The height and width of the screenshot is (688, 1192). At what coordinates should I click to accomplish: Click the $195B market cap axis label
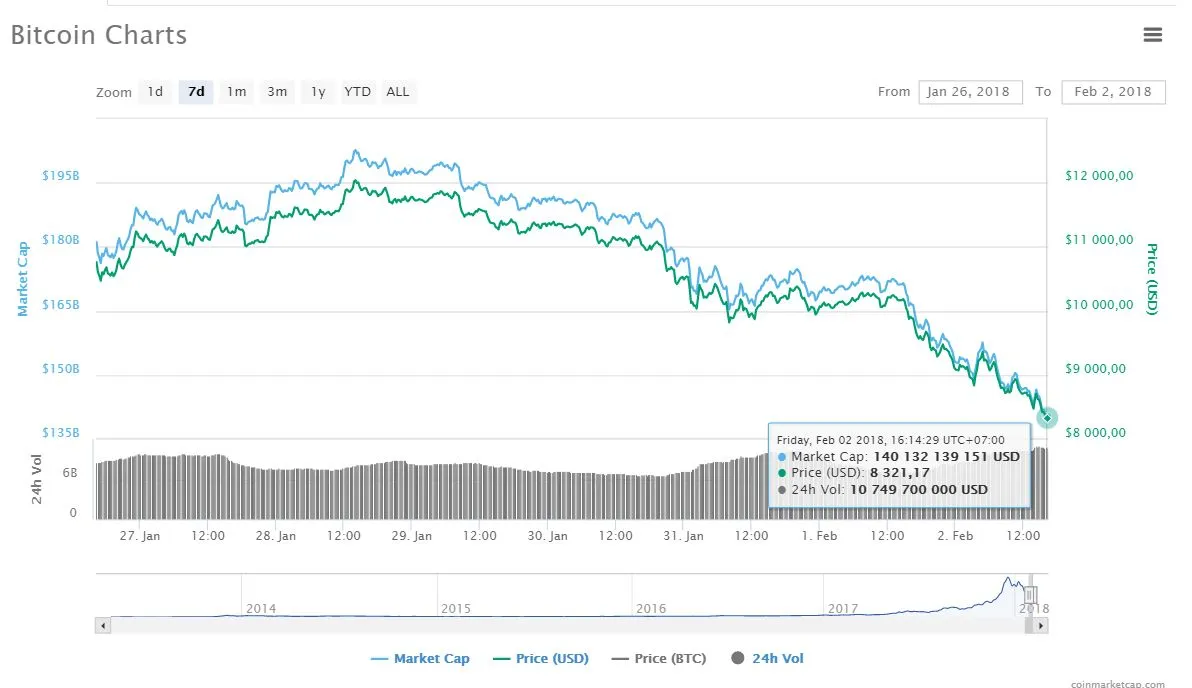pyautogui.click(x=61, y=176)
